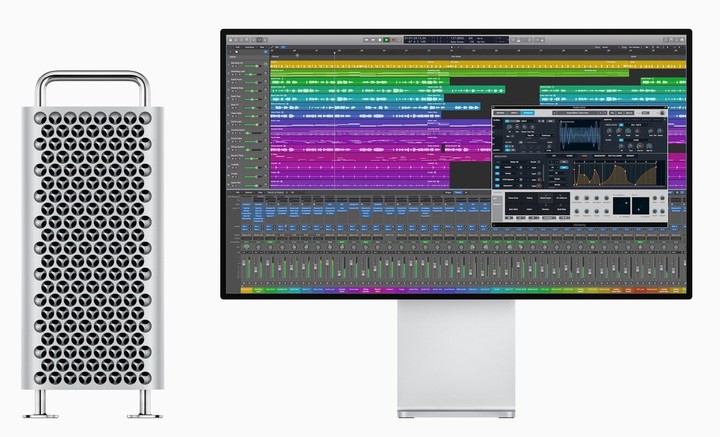
Task: Click the Stop button in the transport
Action: [x=380, y=39]
